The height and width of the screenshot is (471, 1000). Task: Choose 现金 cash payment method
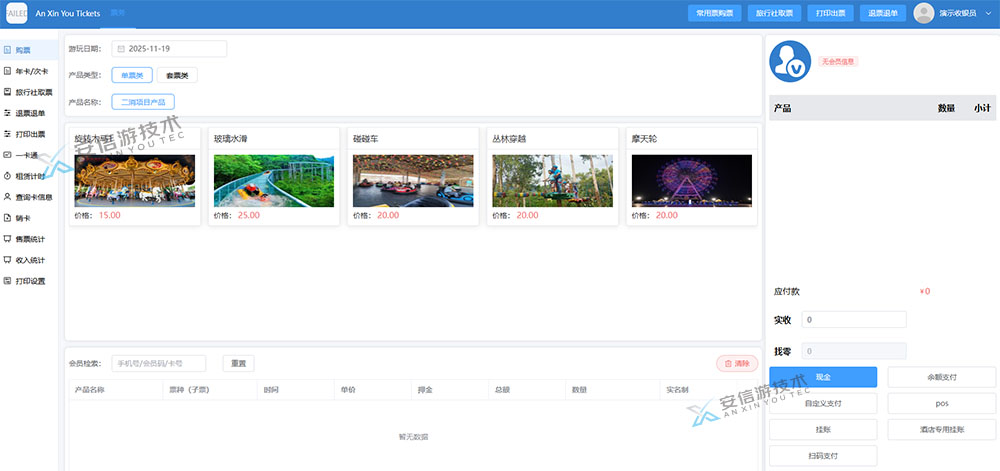823,377
